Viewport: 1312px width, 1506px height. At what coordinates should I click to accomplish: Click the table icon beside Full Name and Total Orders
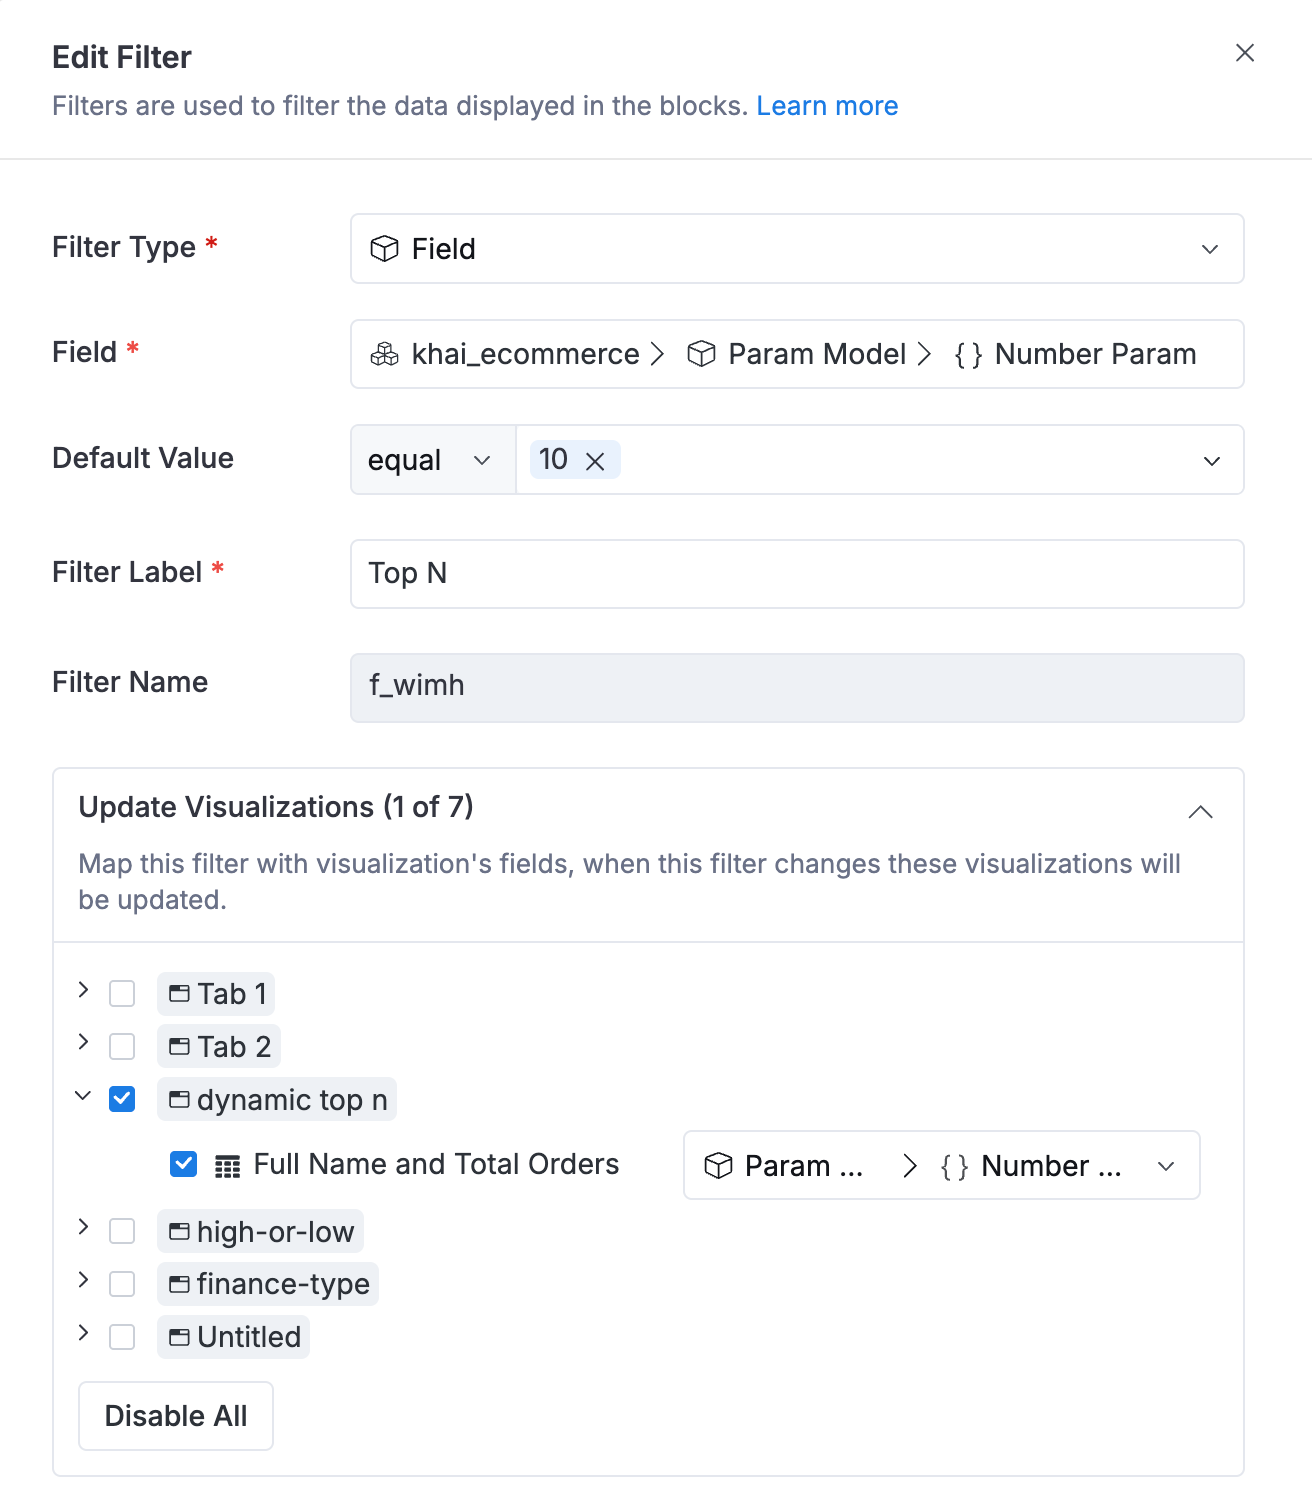click(229, 1164)
